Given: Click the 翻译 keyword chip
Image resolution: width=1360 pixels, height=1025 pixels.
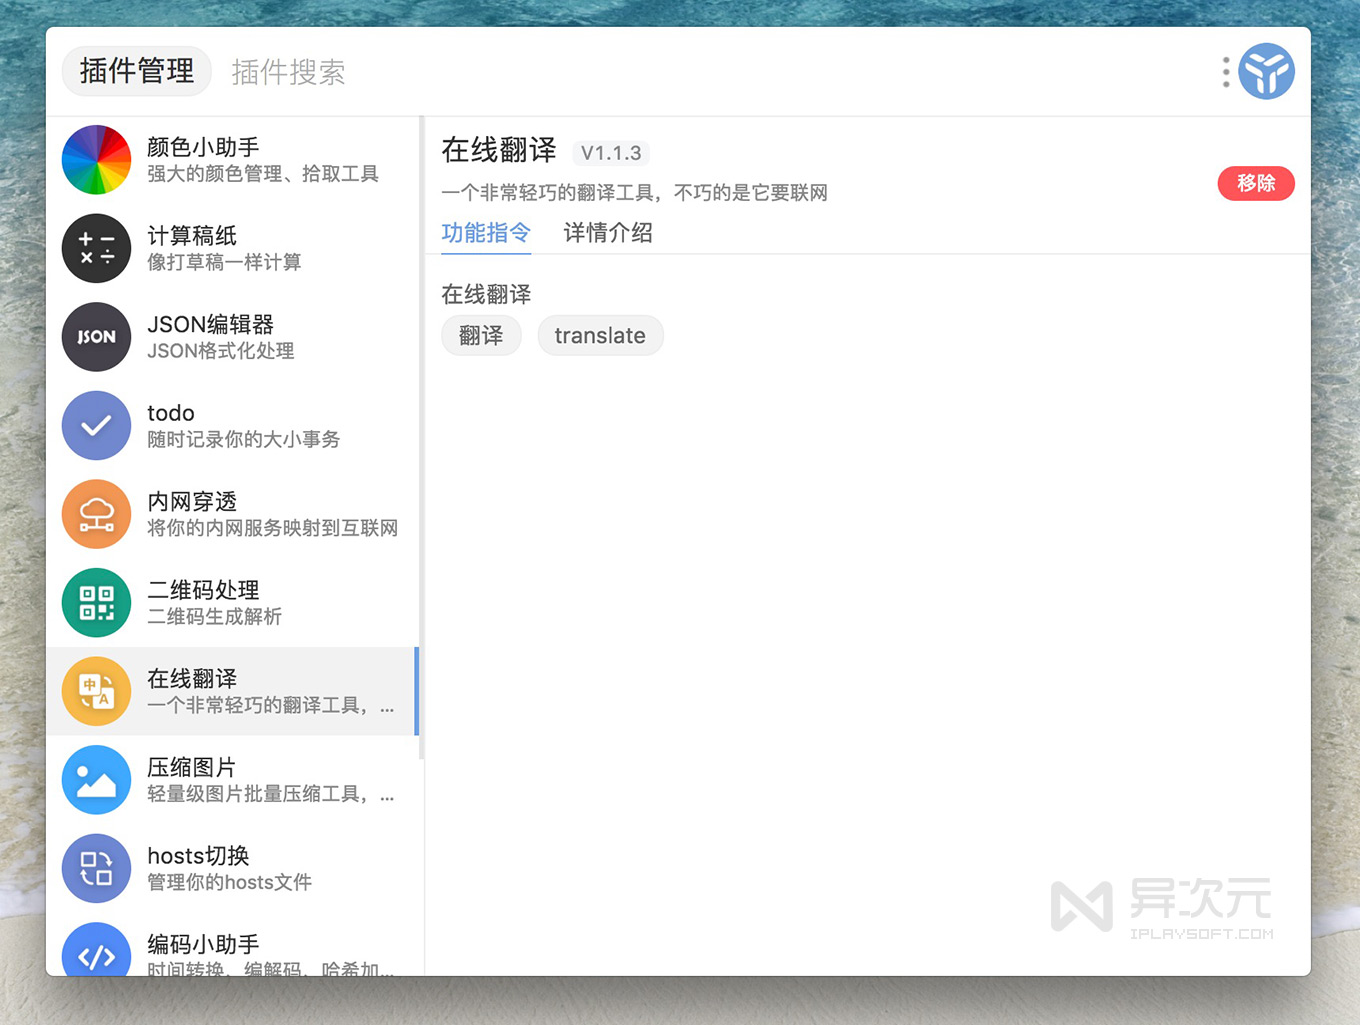Looking at the screenshot, I should [481, 335].
